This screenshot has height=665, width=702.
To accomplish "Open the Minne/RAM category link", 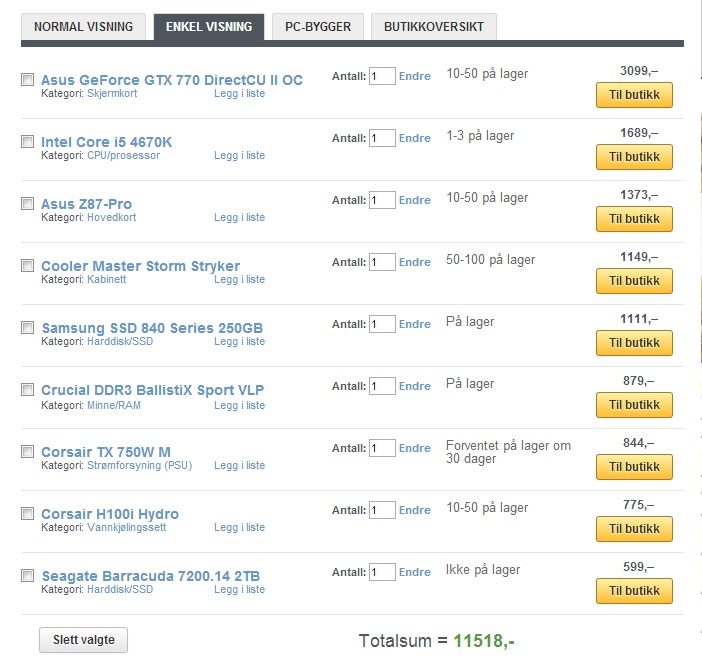I will point(114,405).
